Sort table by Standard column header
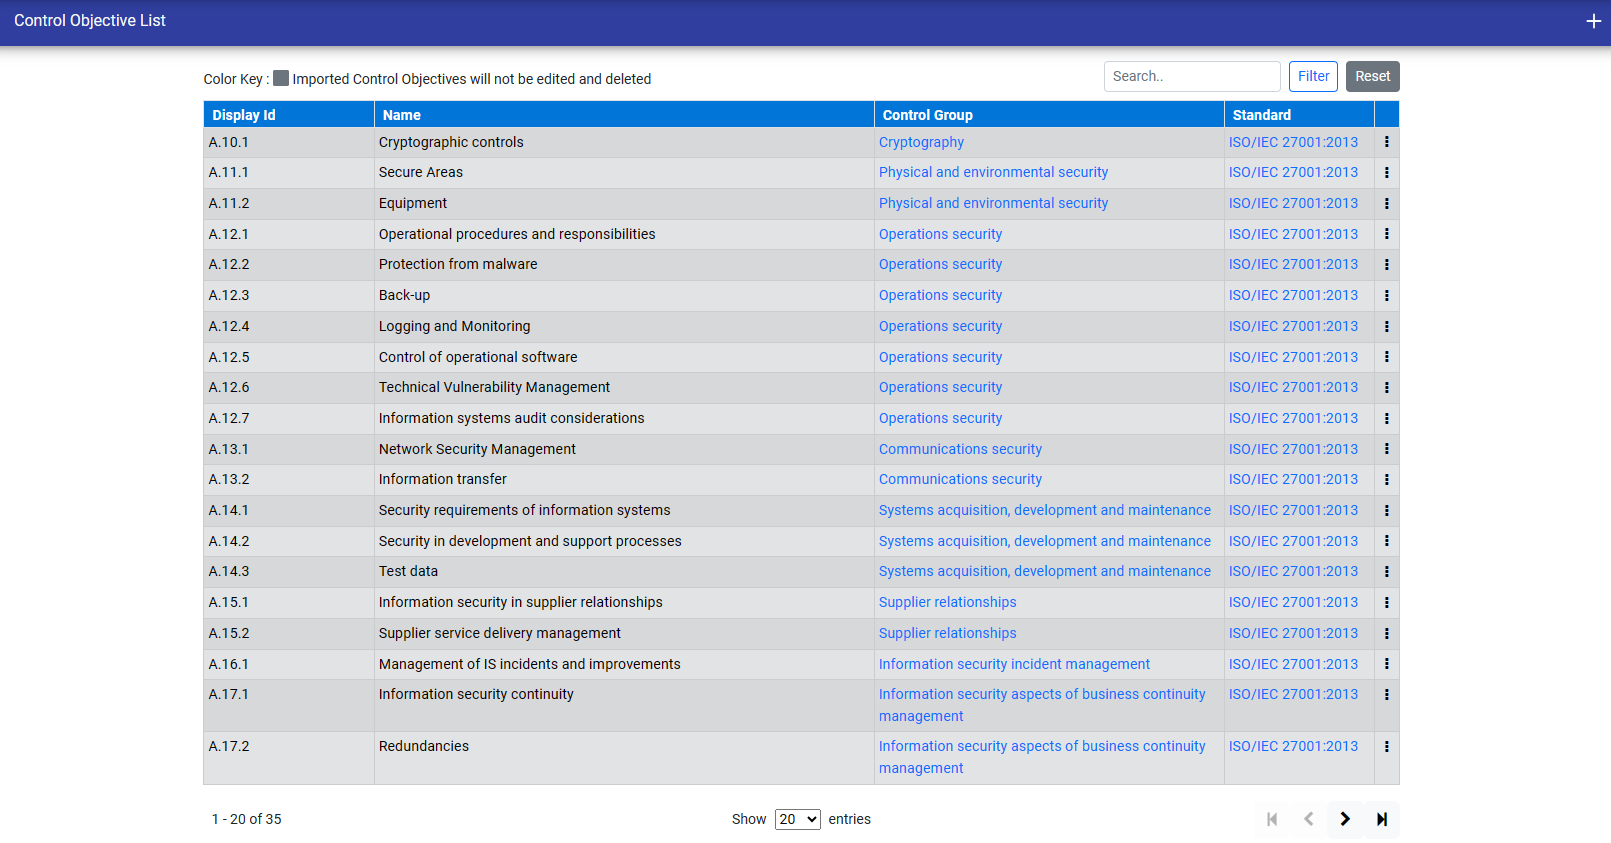Screen dimensions: 1611x843 1261,115
